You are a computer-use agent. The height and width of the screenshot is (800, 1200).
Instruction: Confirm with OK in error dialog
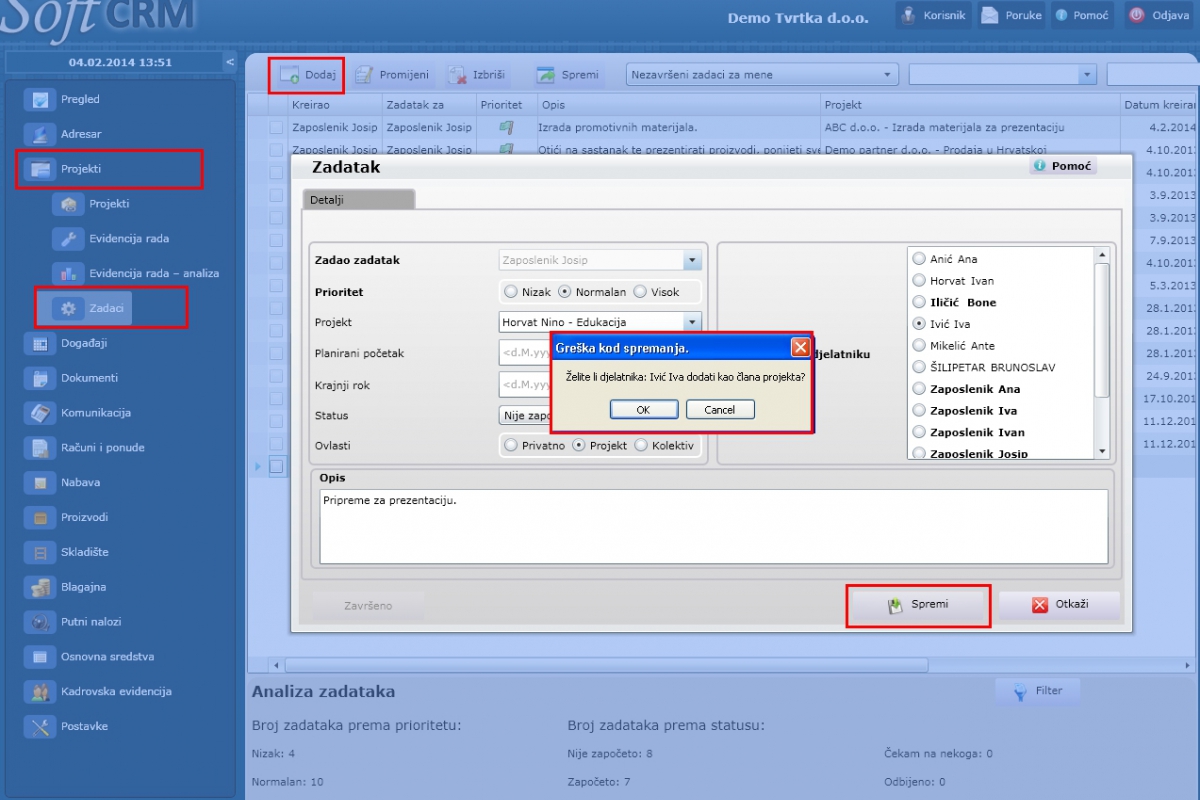pos(643,409)
